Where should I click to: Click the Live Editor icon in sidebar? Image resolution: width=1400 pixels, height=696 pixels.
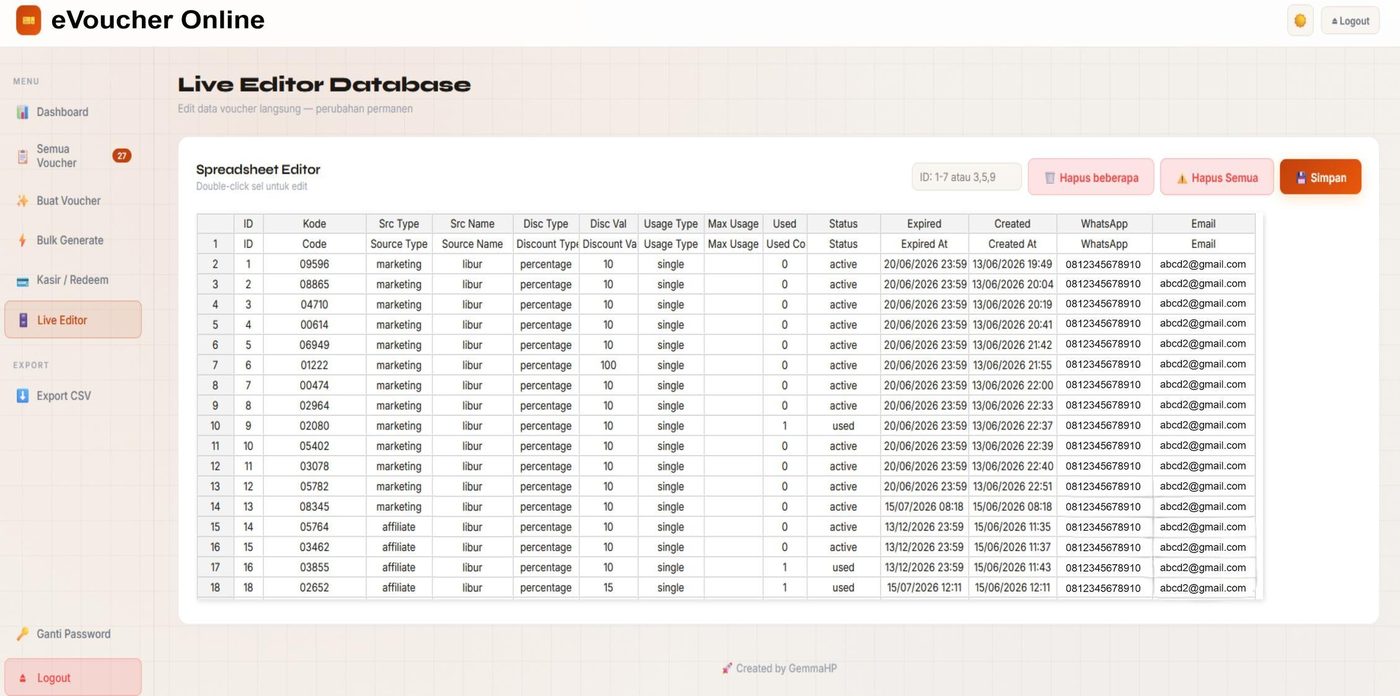[23, 320]
